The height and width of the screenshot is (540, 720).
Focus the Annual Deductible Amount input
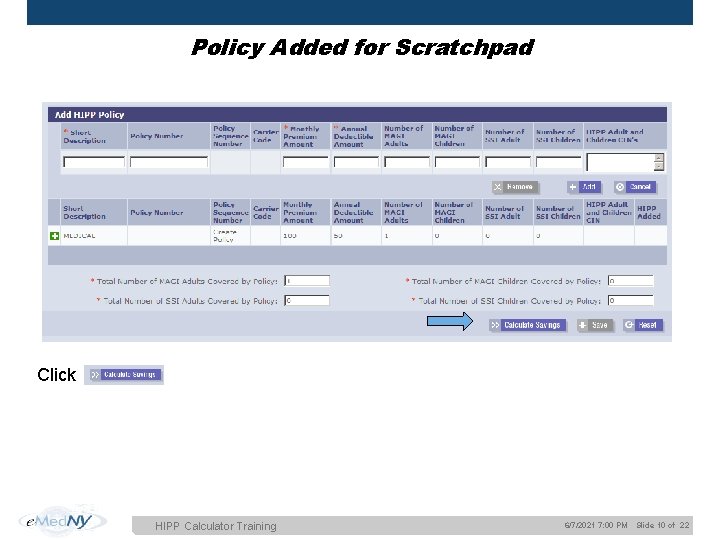point(356,162)
